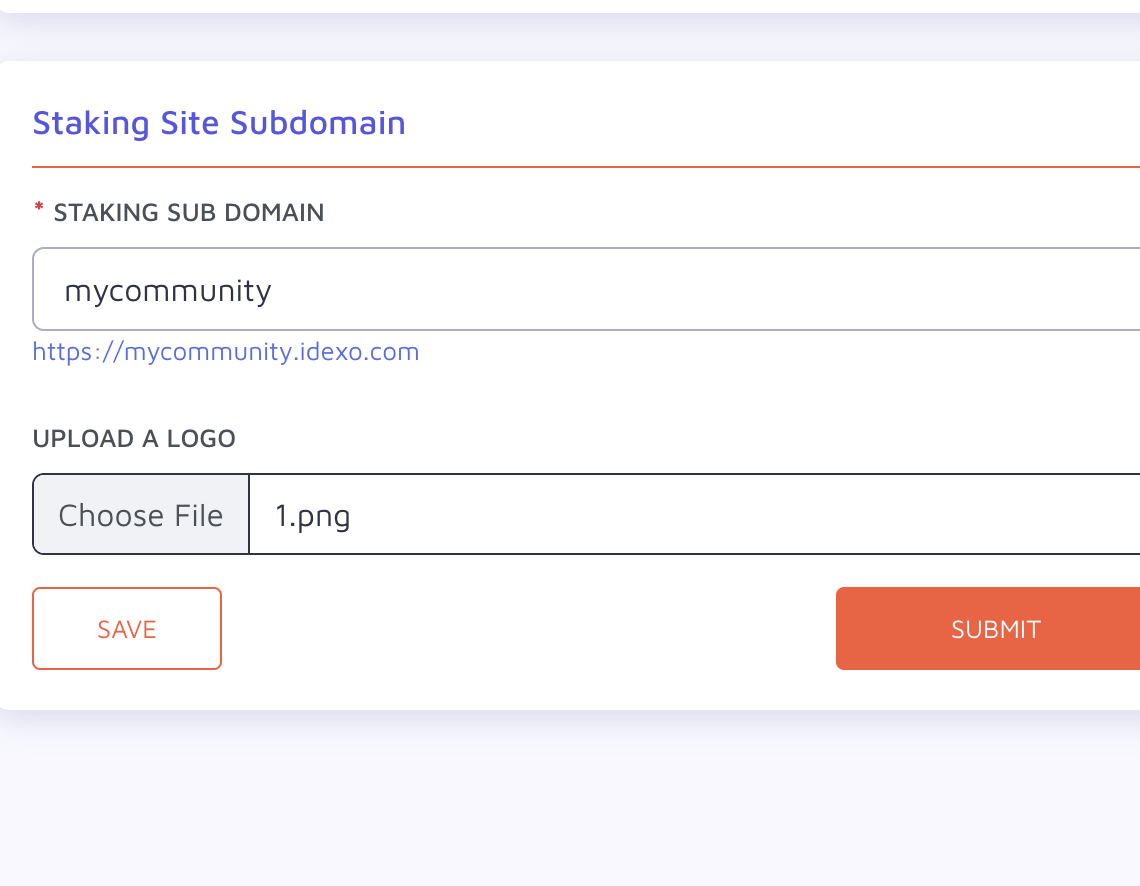The width and height of the screenshot is (1140, 886).
Task: Click the gray strip above the card
Action: [x=570, y=36]
